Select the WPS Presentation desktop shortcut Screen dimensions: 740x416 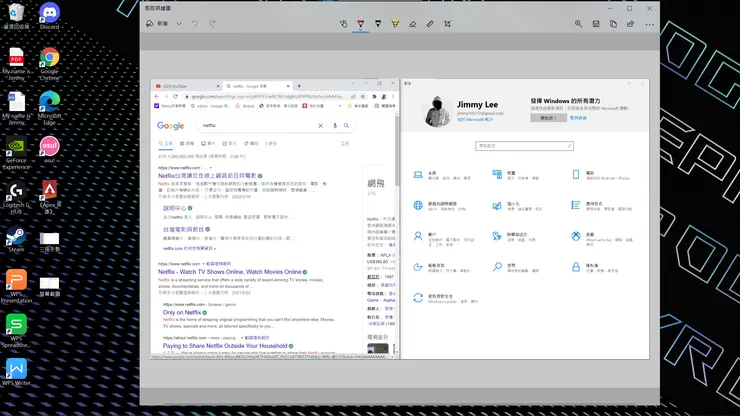pos(16,286)
